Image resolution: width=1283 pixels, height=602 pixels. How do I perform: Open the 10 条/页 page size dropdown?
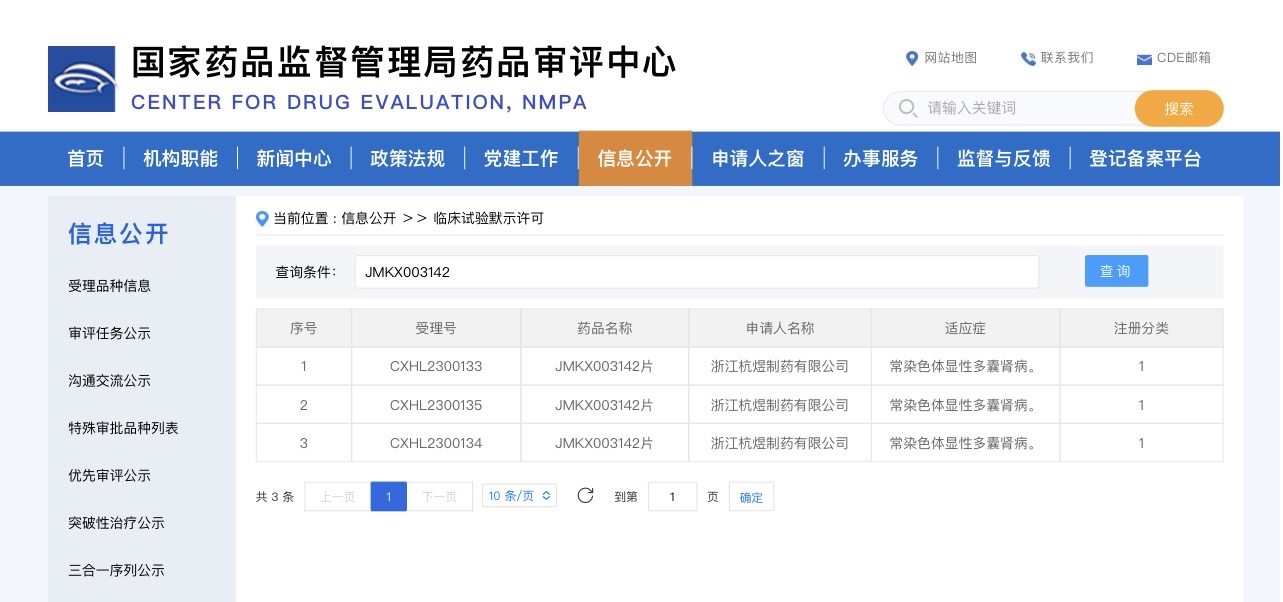[x=519, y=496]
